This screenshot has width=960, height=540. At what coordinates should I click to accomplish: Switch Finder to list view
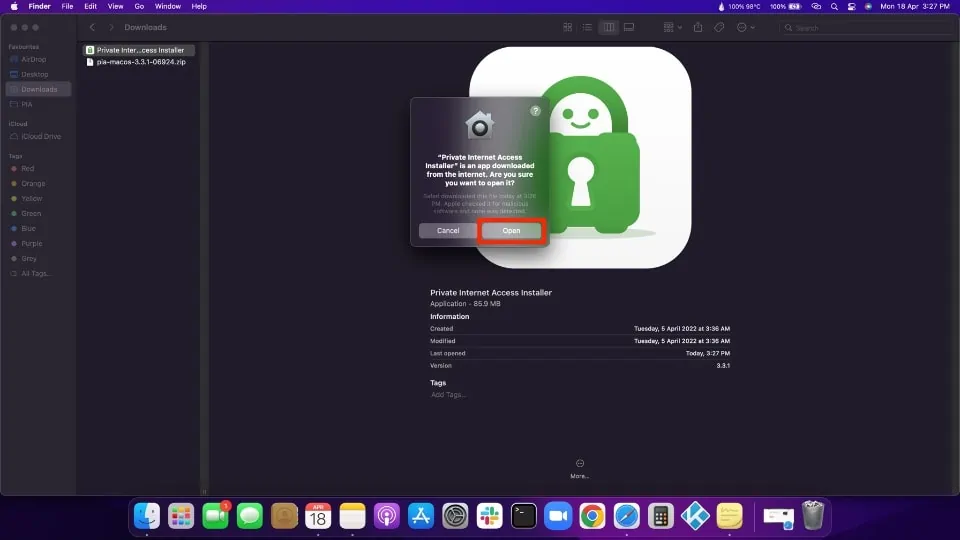(587, 28)
